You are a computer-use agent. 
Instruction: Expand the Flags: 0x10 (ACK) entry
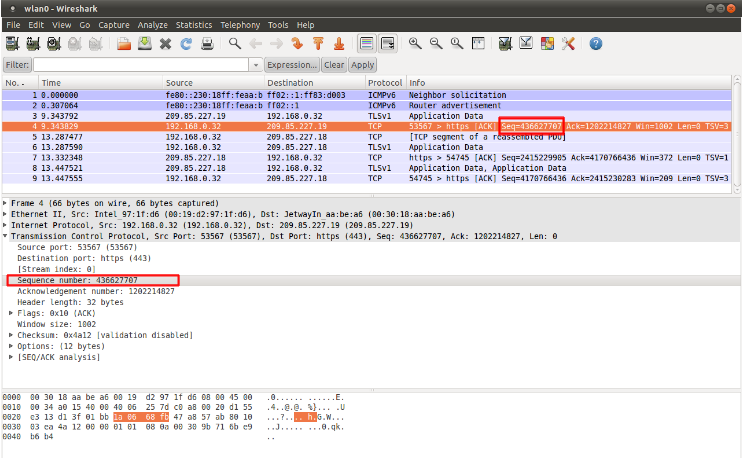tap(14, 311)
